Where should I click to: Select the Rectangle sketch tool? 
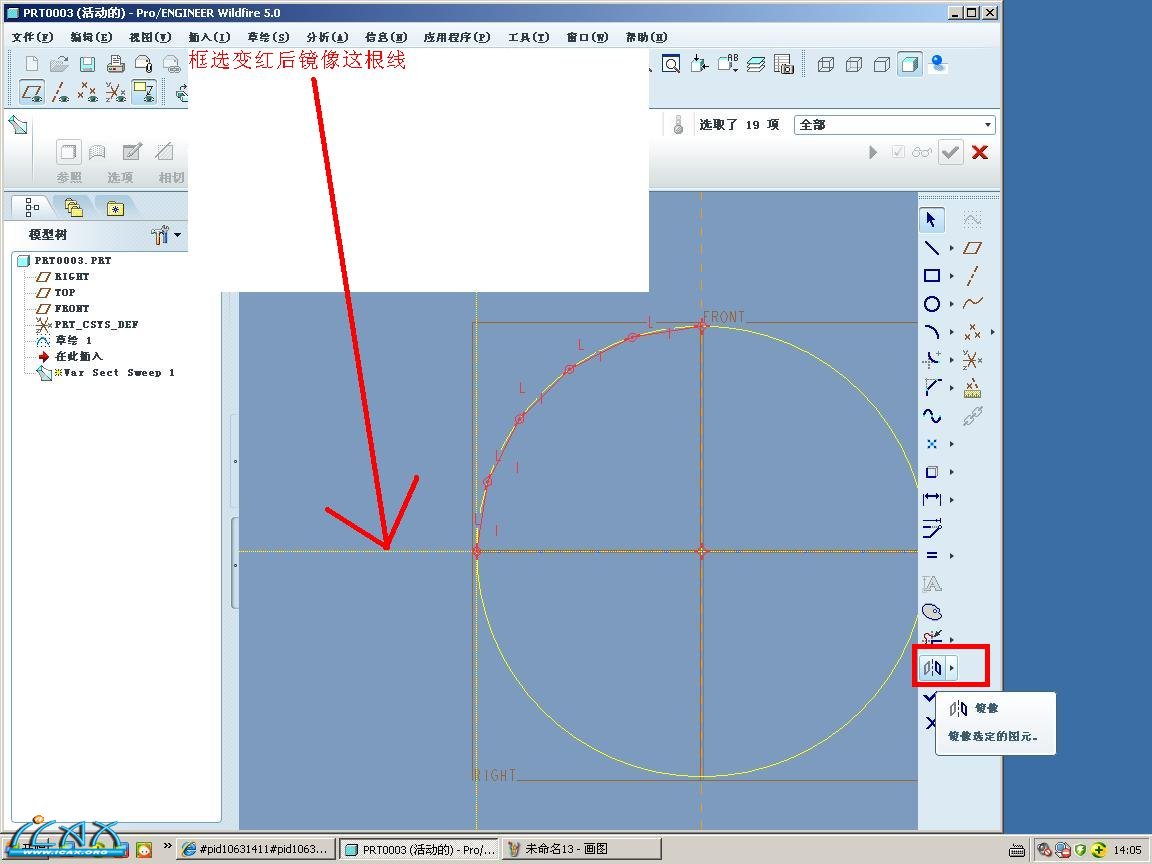932,276
